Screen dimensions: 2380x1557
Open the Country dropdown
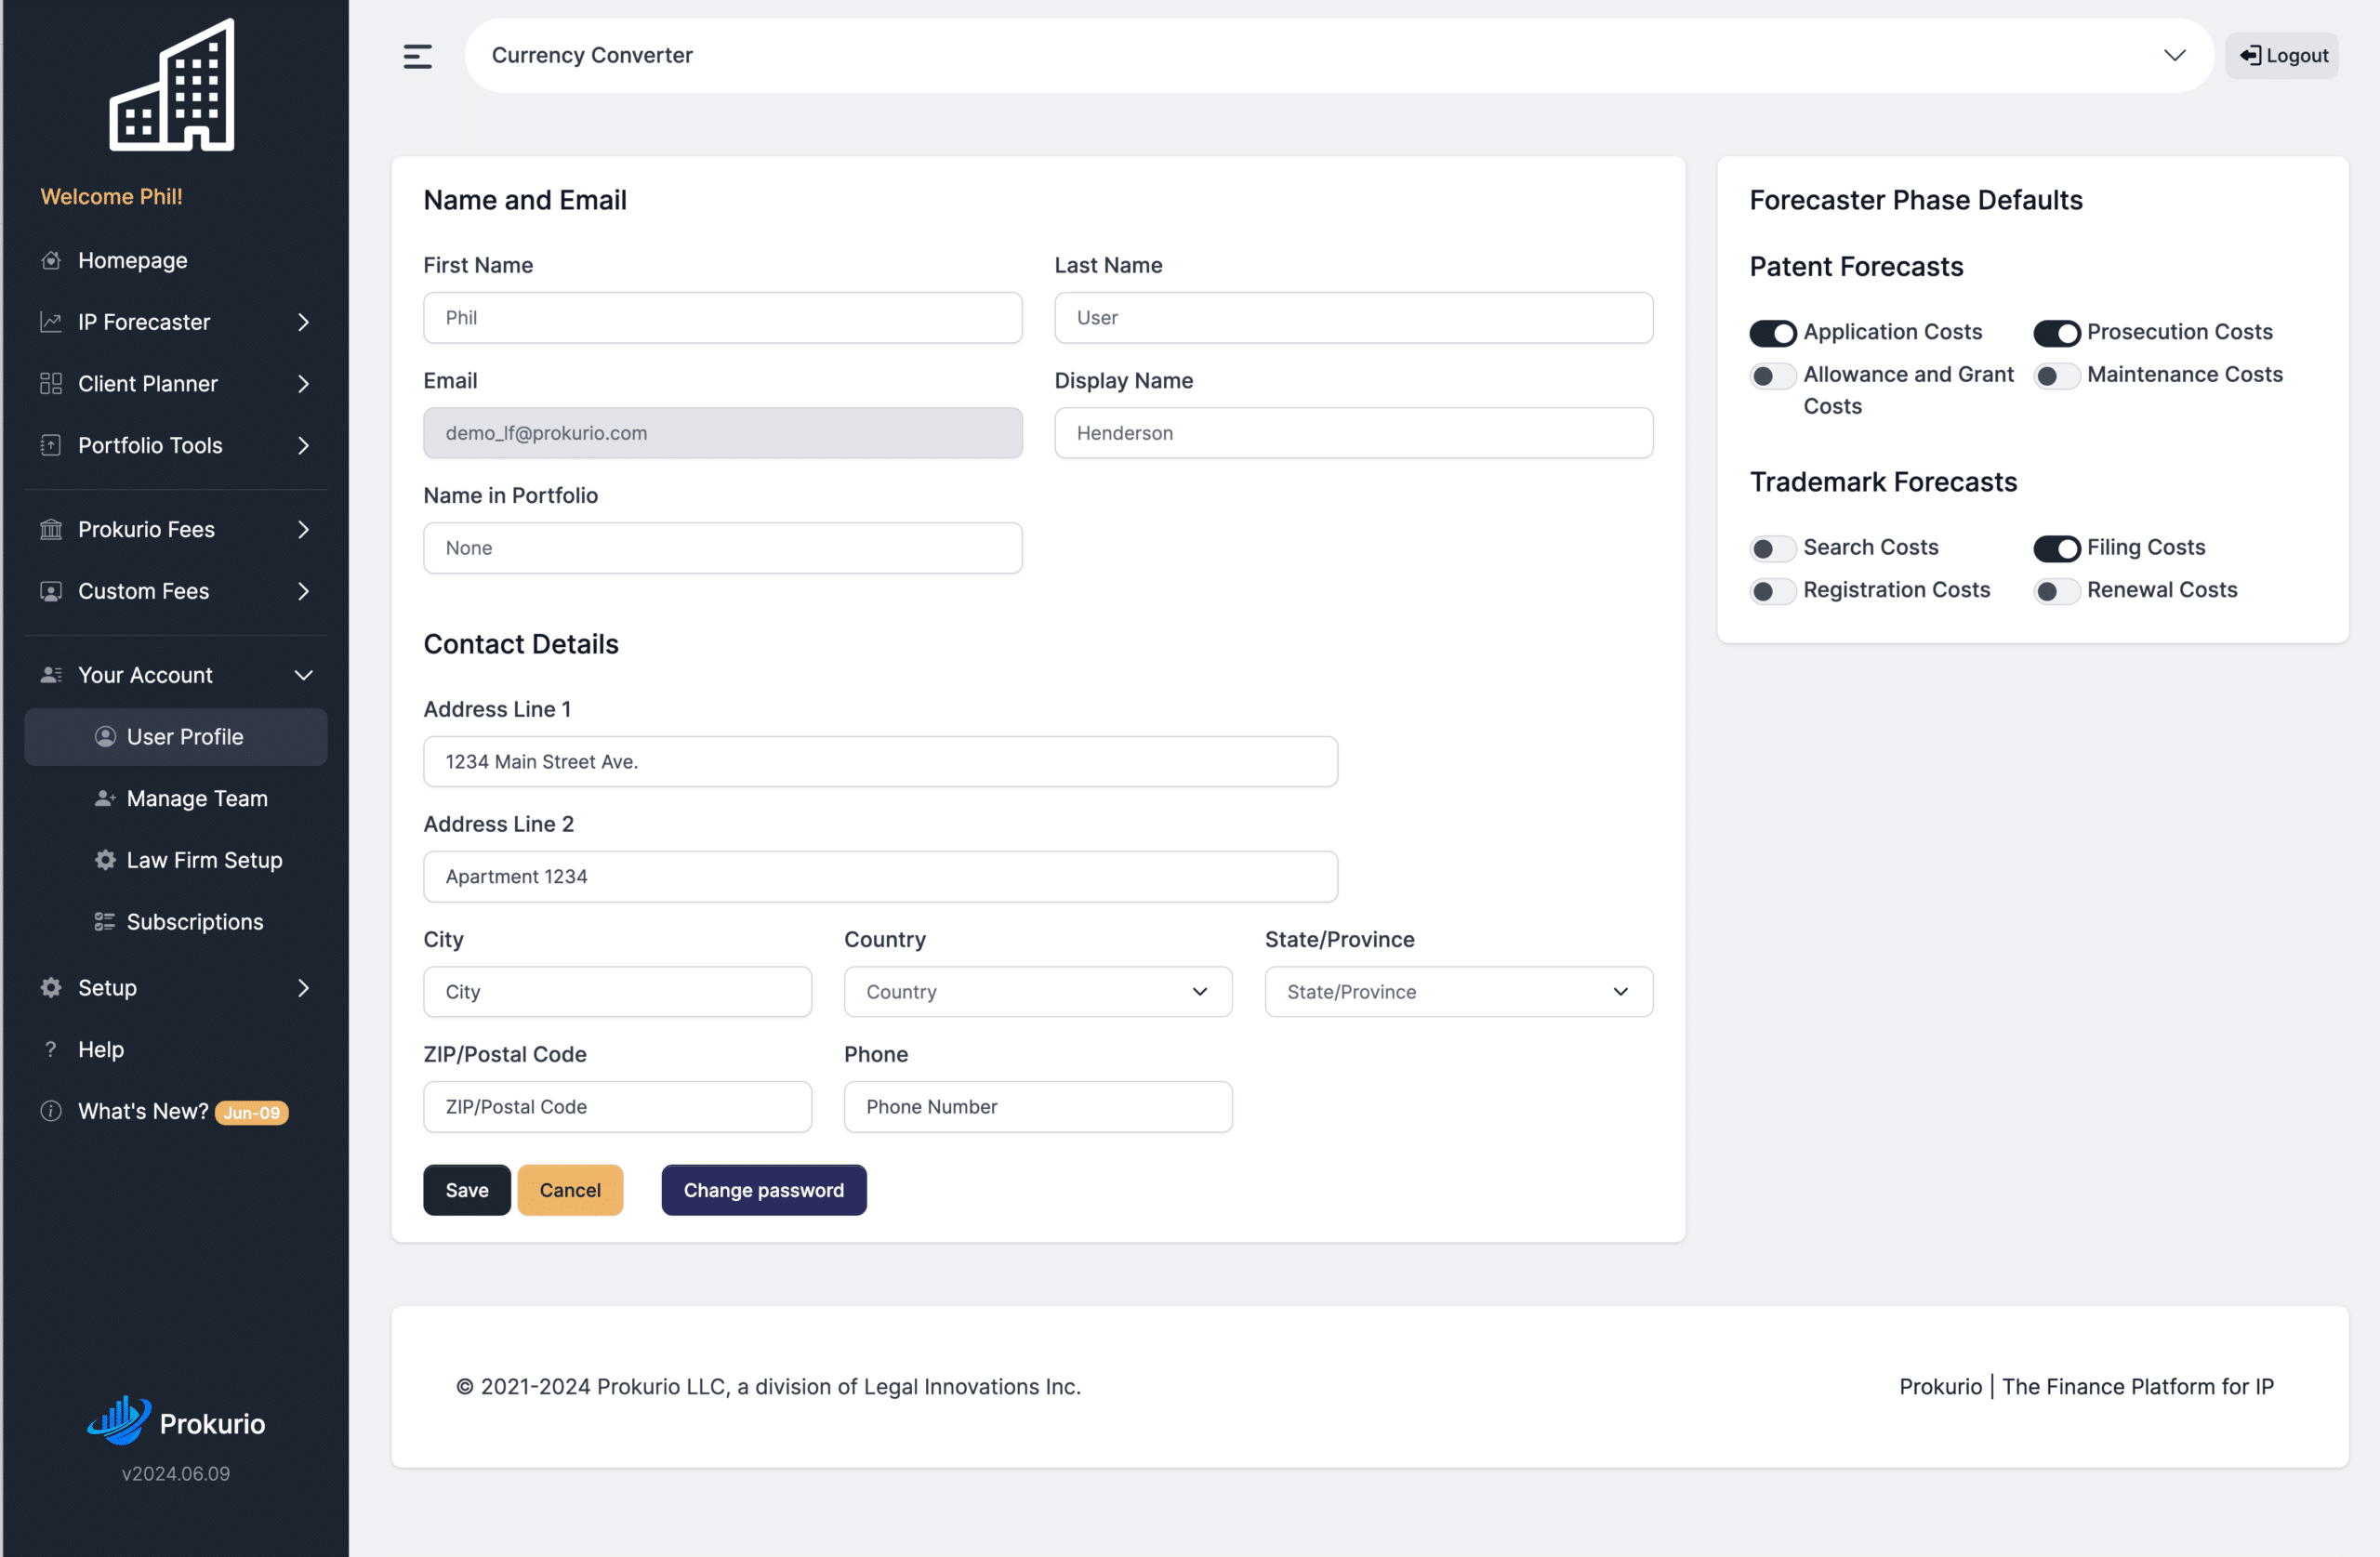coord(1037,992)
